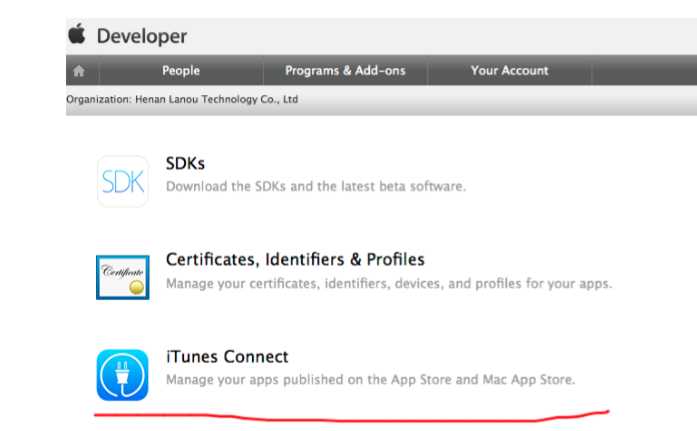Open the iTunes Connect heading link
697x431 pixels.
click(227, 357)
